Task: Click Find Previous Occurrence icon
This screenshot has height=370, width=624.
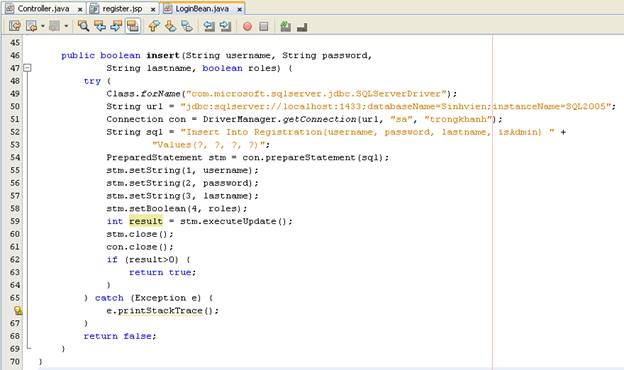Action: click(x=100, y=26)
